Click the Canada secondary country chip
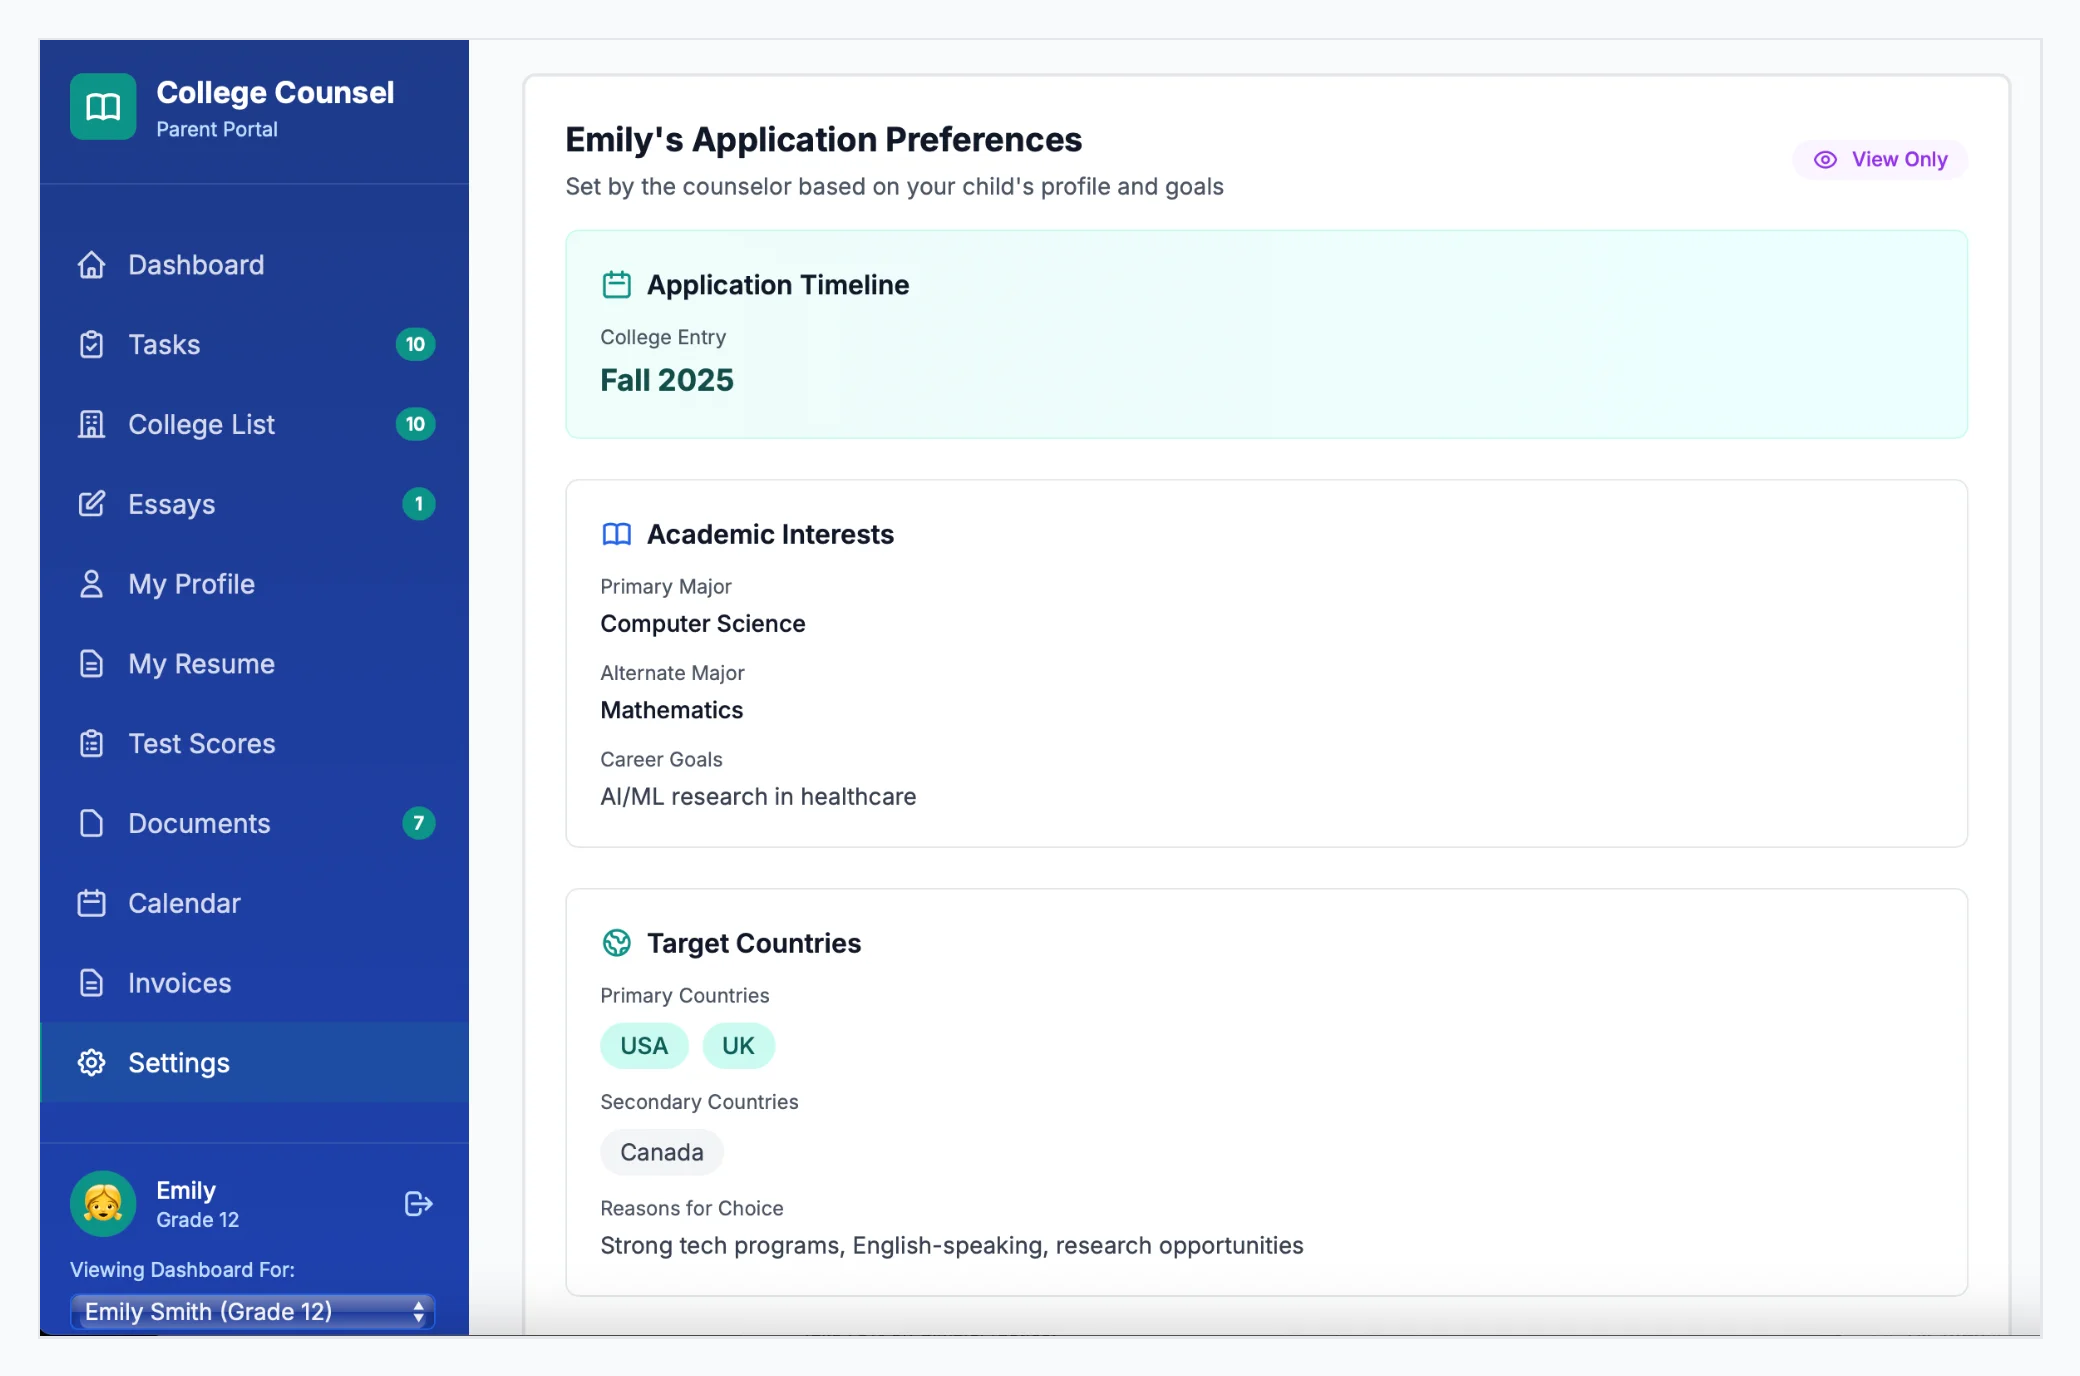The width and height of the screenshot is (2080, 1376). click(x=662, y=1152)
